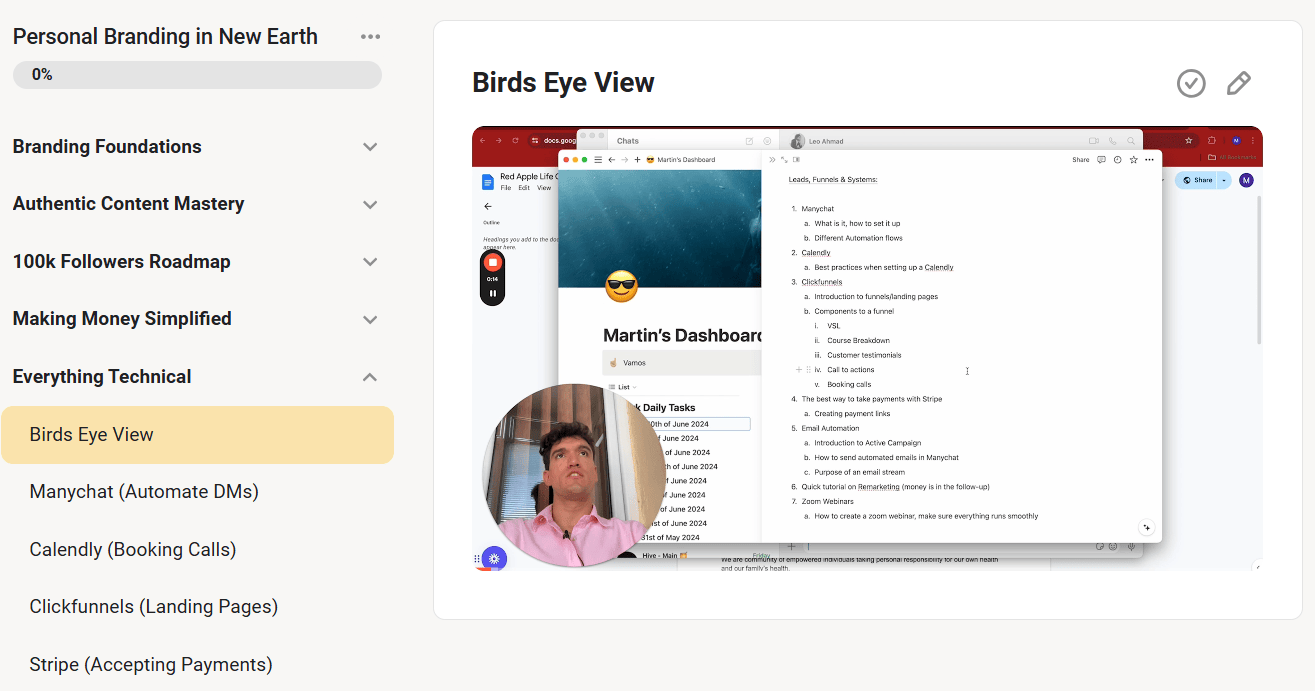Mark lesson complete with the checkmark circle
The height and width of the screenshot is (691, 1315).
coord(1191,84)
